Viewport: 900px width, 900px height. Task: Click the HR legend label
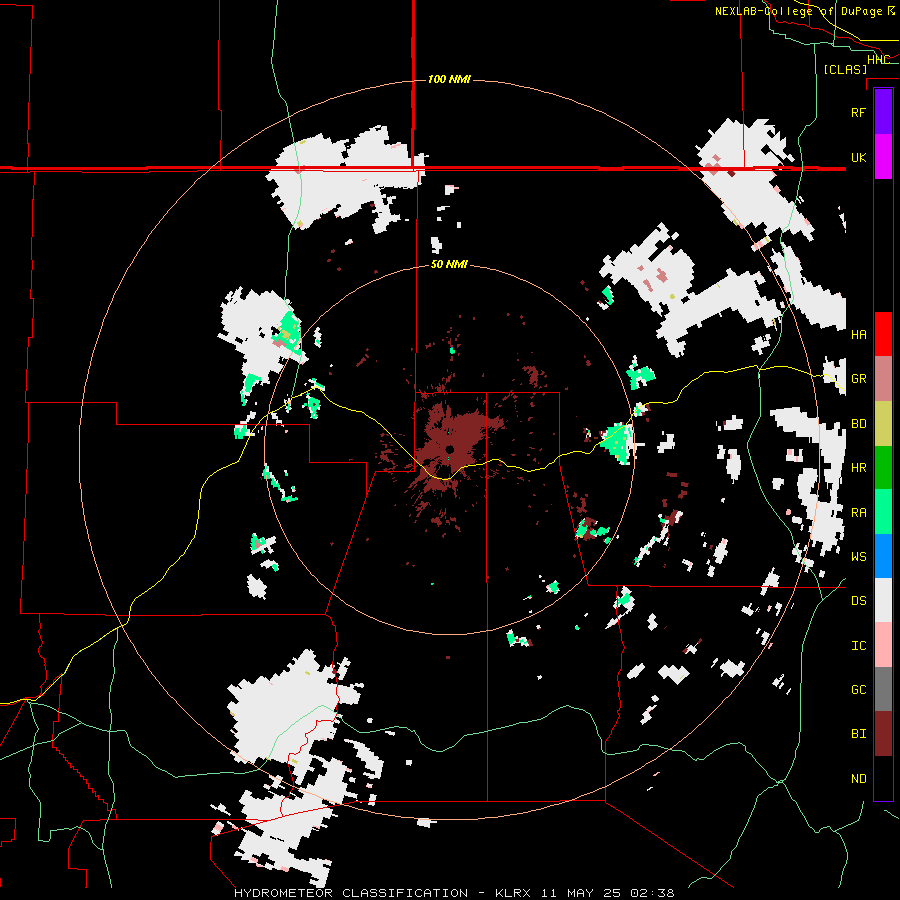859,468
